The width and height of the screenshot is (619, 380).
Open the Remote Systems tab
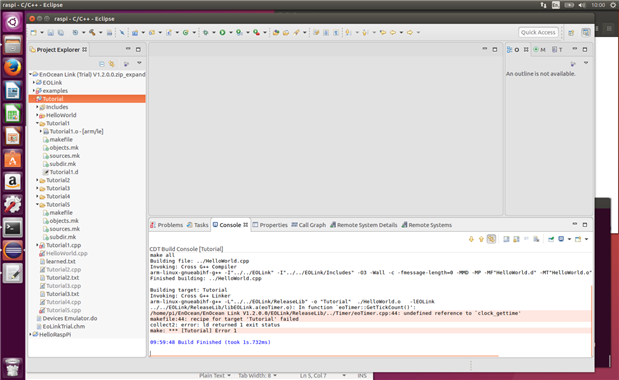[x=427, y=225]
